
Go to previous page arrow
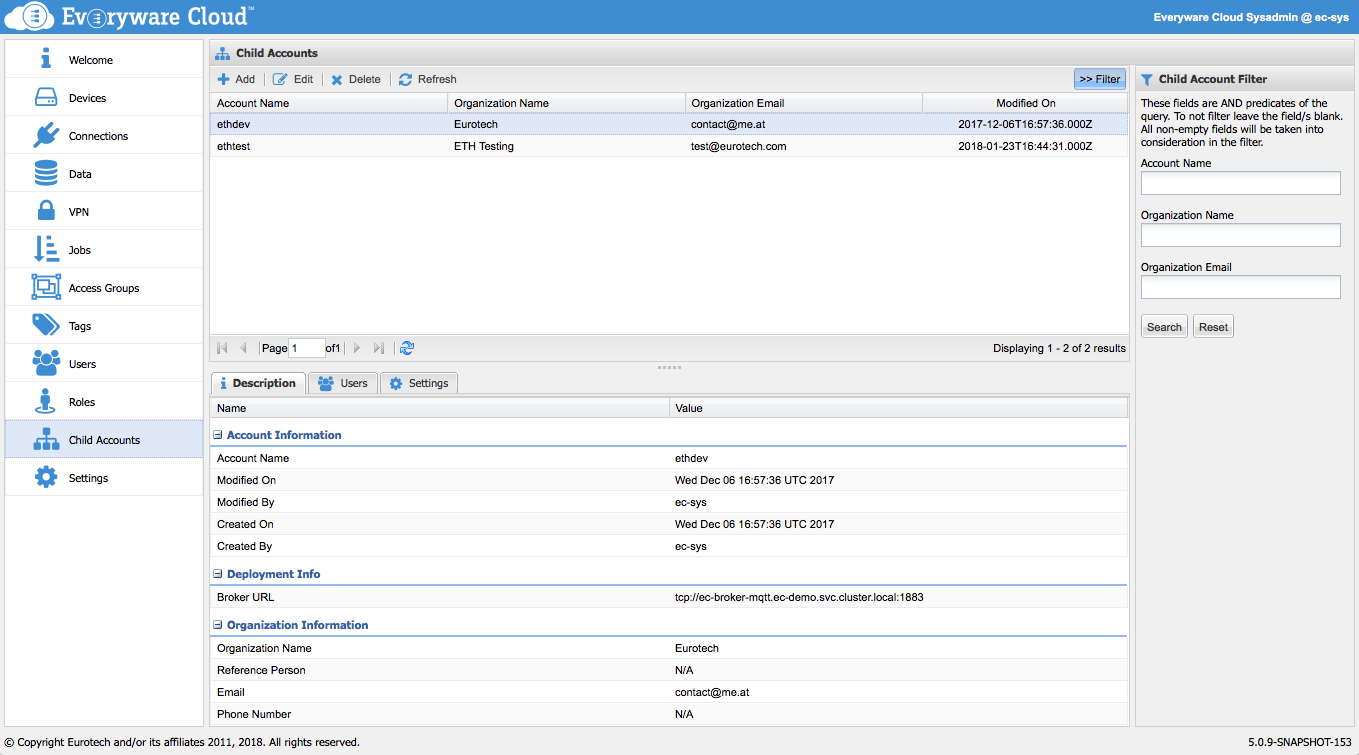coord(243,348)
